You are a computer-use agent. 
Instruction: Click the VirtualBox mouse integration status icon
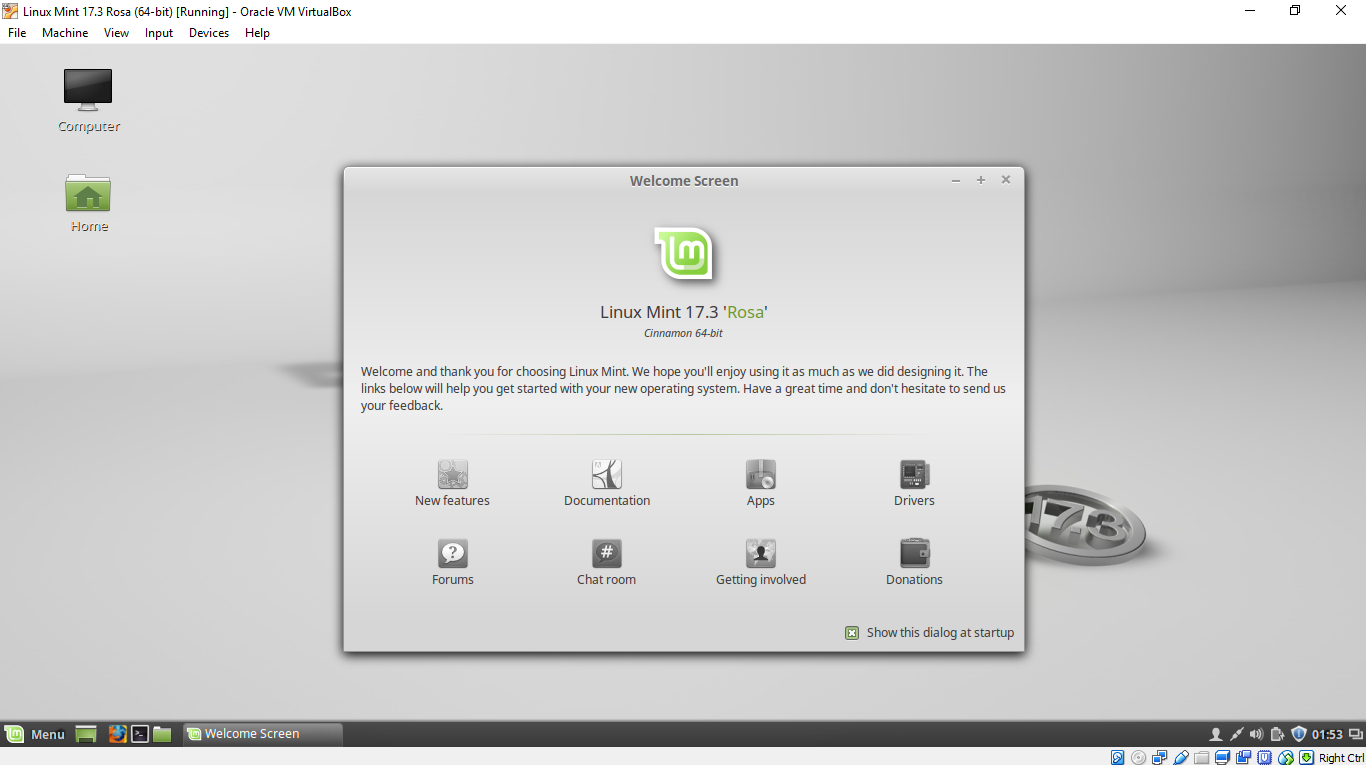1286,757
